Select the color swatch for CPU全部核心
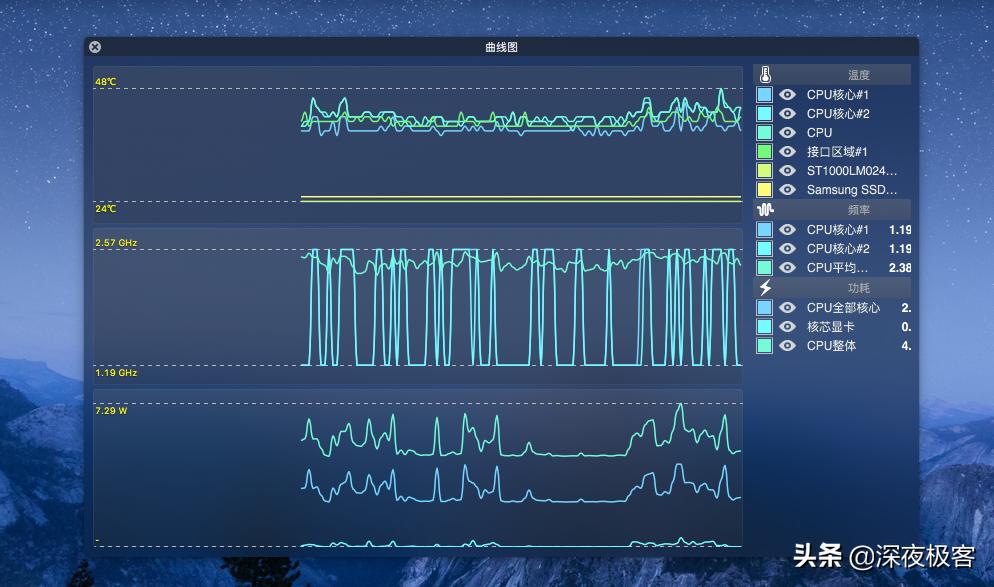The image size is (994, 587). (766, 306)
